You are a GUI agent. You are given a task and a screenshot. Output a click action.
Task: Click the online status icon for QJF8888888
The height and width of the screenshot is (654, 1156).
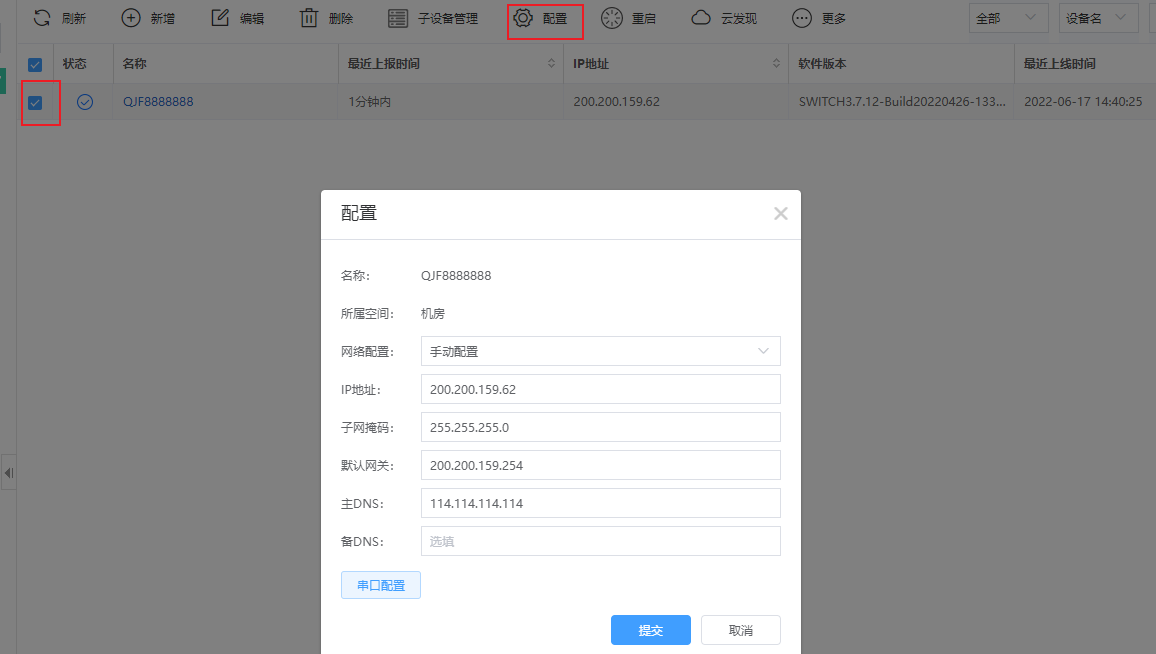coord(85,102)
